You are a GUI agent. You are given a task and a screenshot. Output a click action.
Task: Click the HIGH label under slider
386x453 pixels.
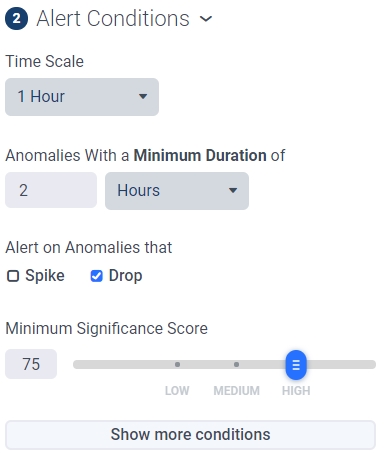pyautogui.click(x=296, y=391)
